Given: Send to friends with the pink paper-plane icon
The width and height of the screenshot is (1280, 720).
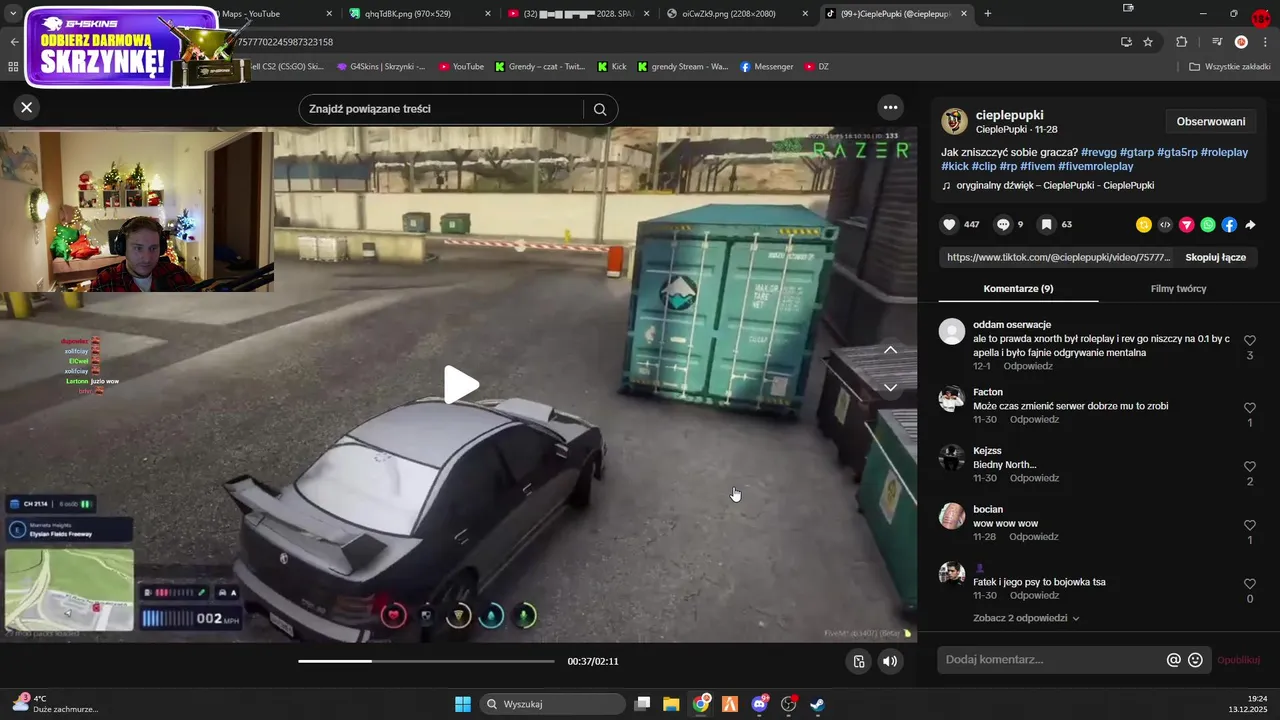Looking at the screenshot, I should point(1187,225).
